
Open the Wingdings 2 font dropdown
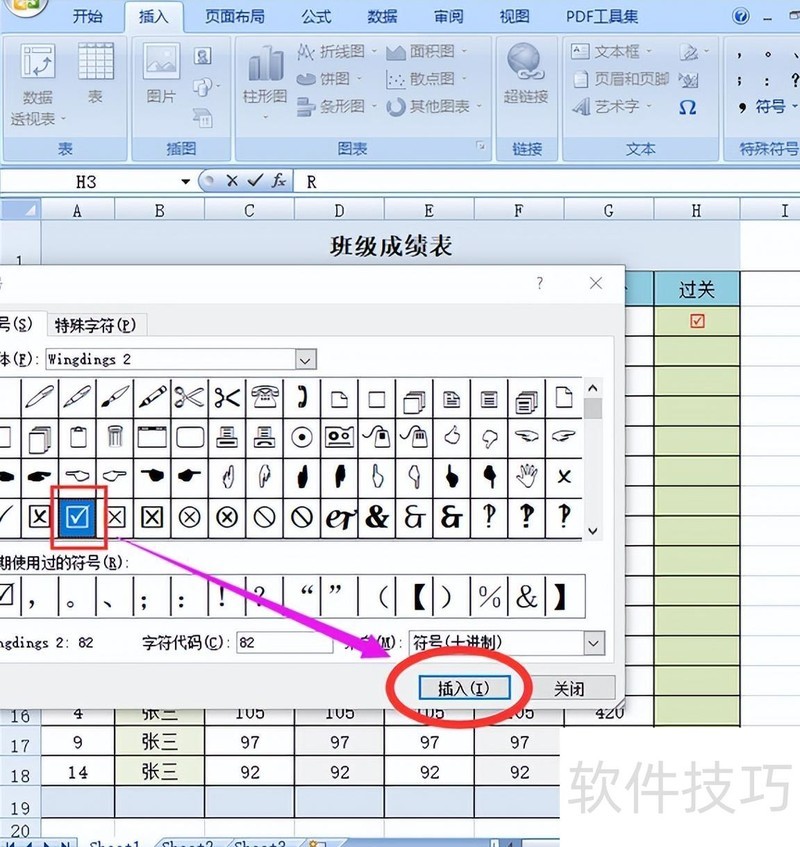[306, 359]
